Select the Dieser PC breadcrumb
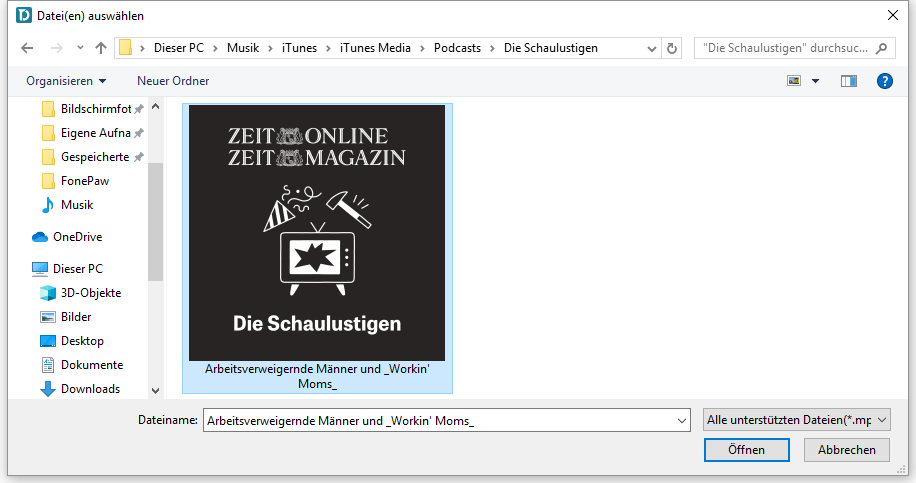916x483 pixels. point(179,48)
